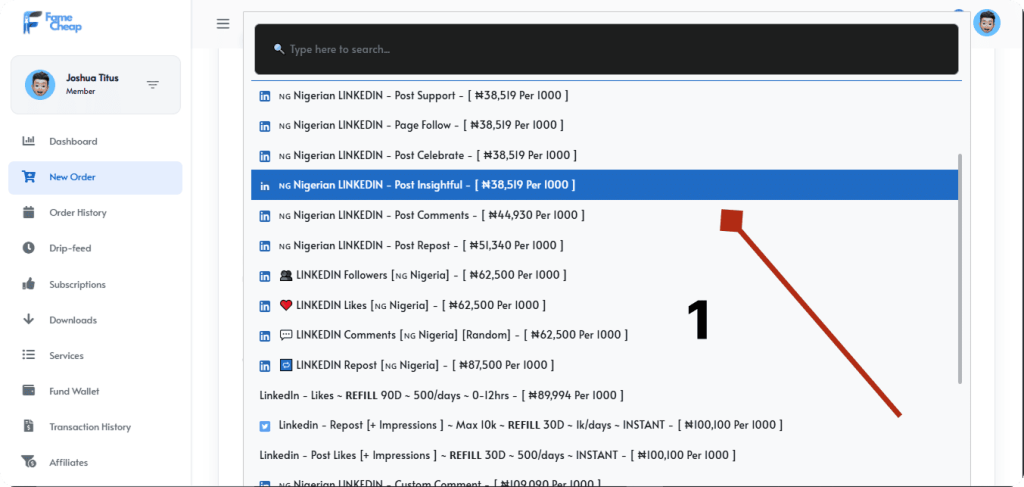Viewport: 1024px width, 487px height.
Task: Select Linkedin Repost + Impressions option
Action: [x=604, y=425]
